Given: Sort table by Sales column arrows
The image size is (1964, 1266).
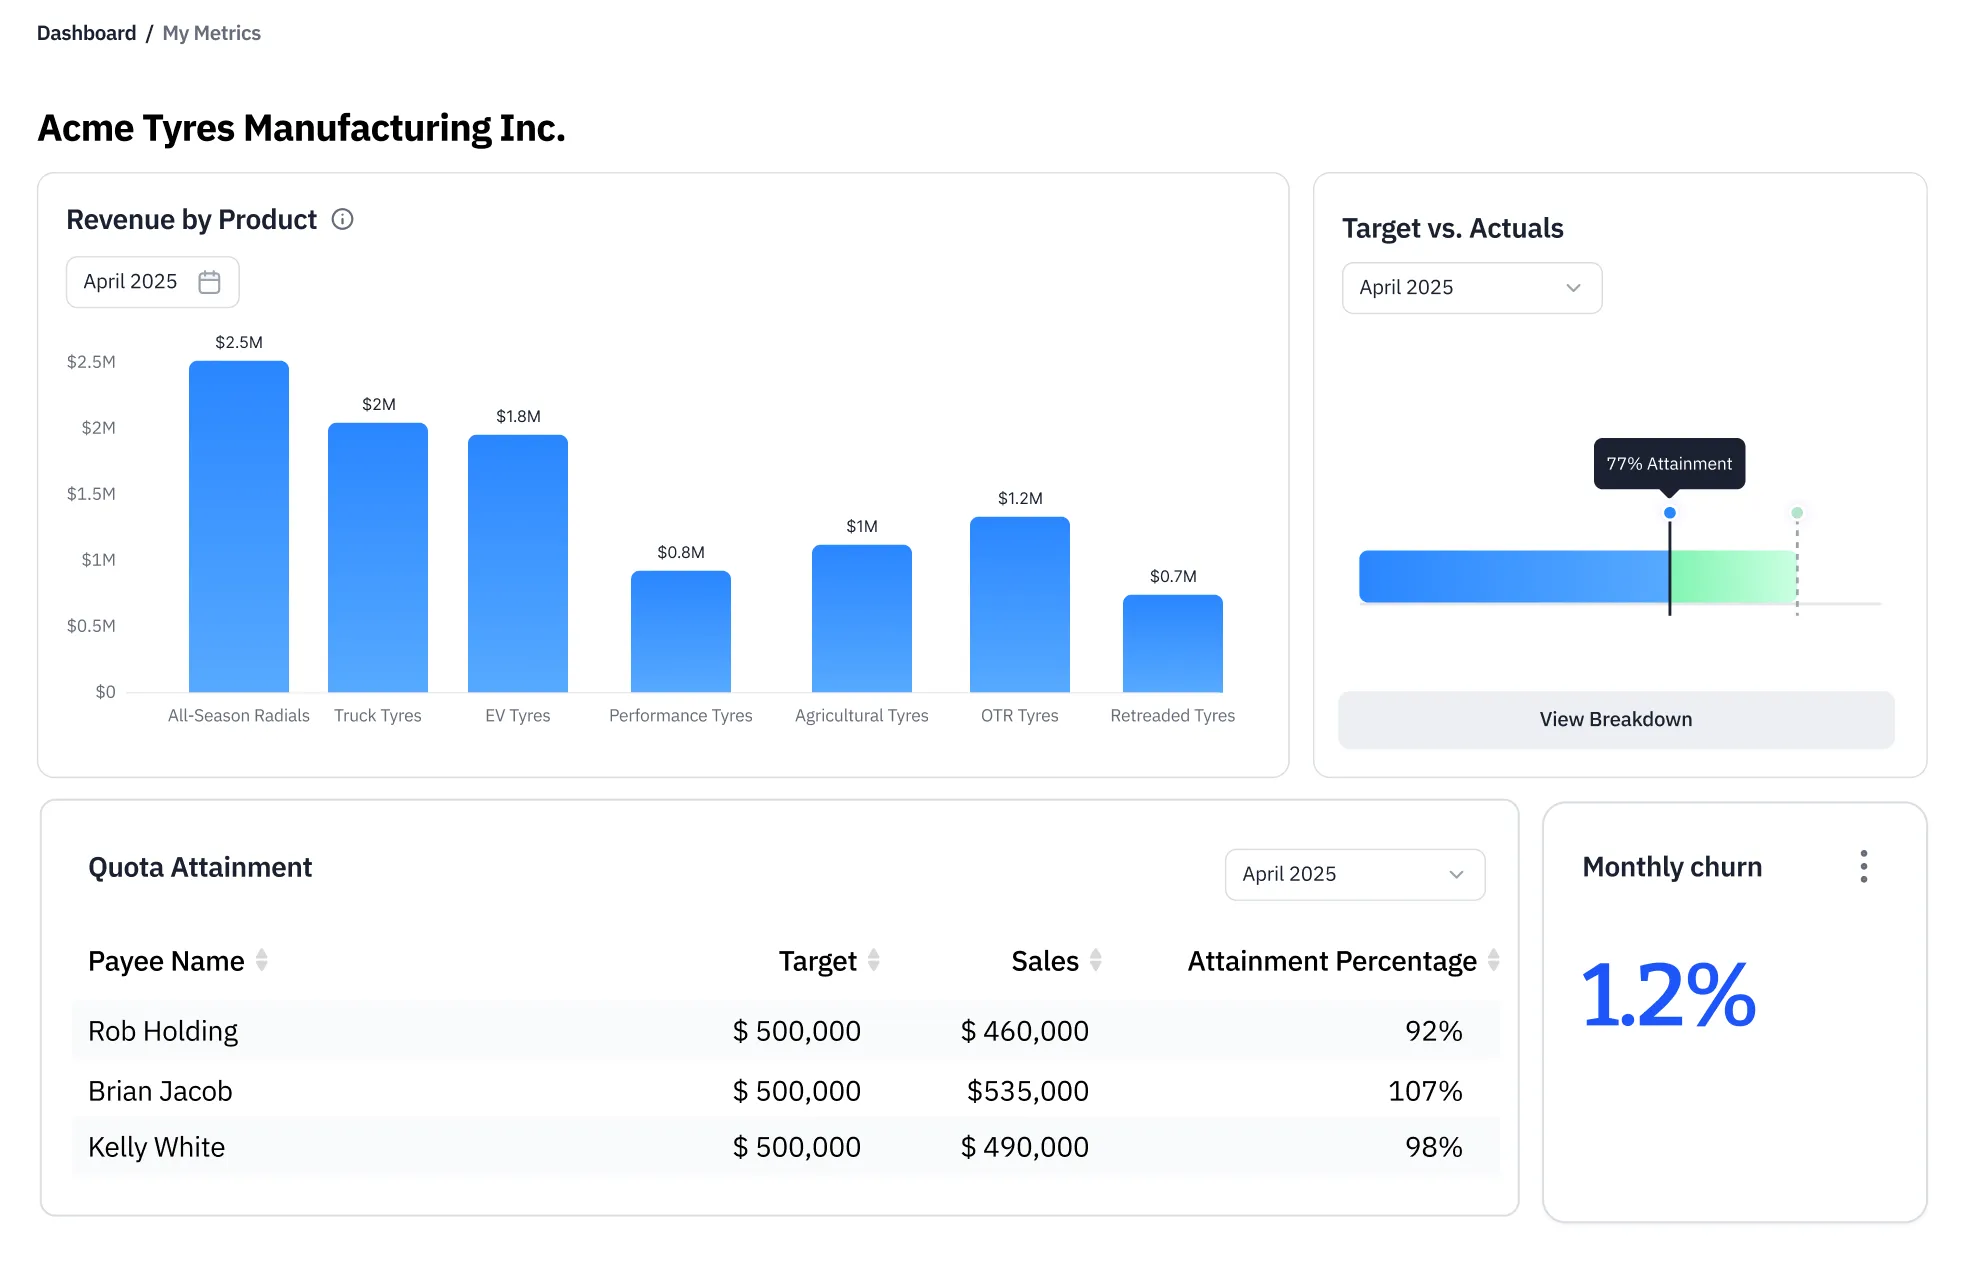Looking at the screenshot, I should pos(1096,960).
